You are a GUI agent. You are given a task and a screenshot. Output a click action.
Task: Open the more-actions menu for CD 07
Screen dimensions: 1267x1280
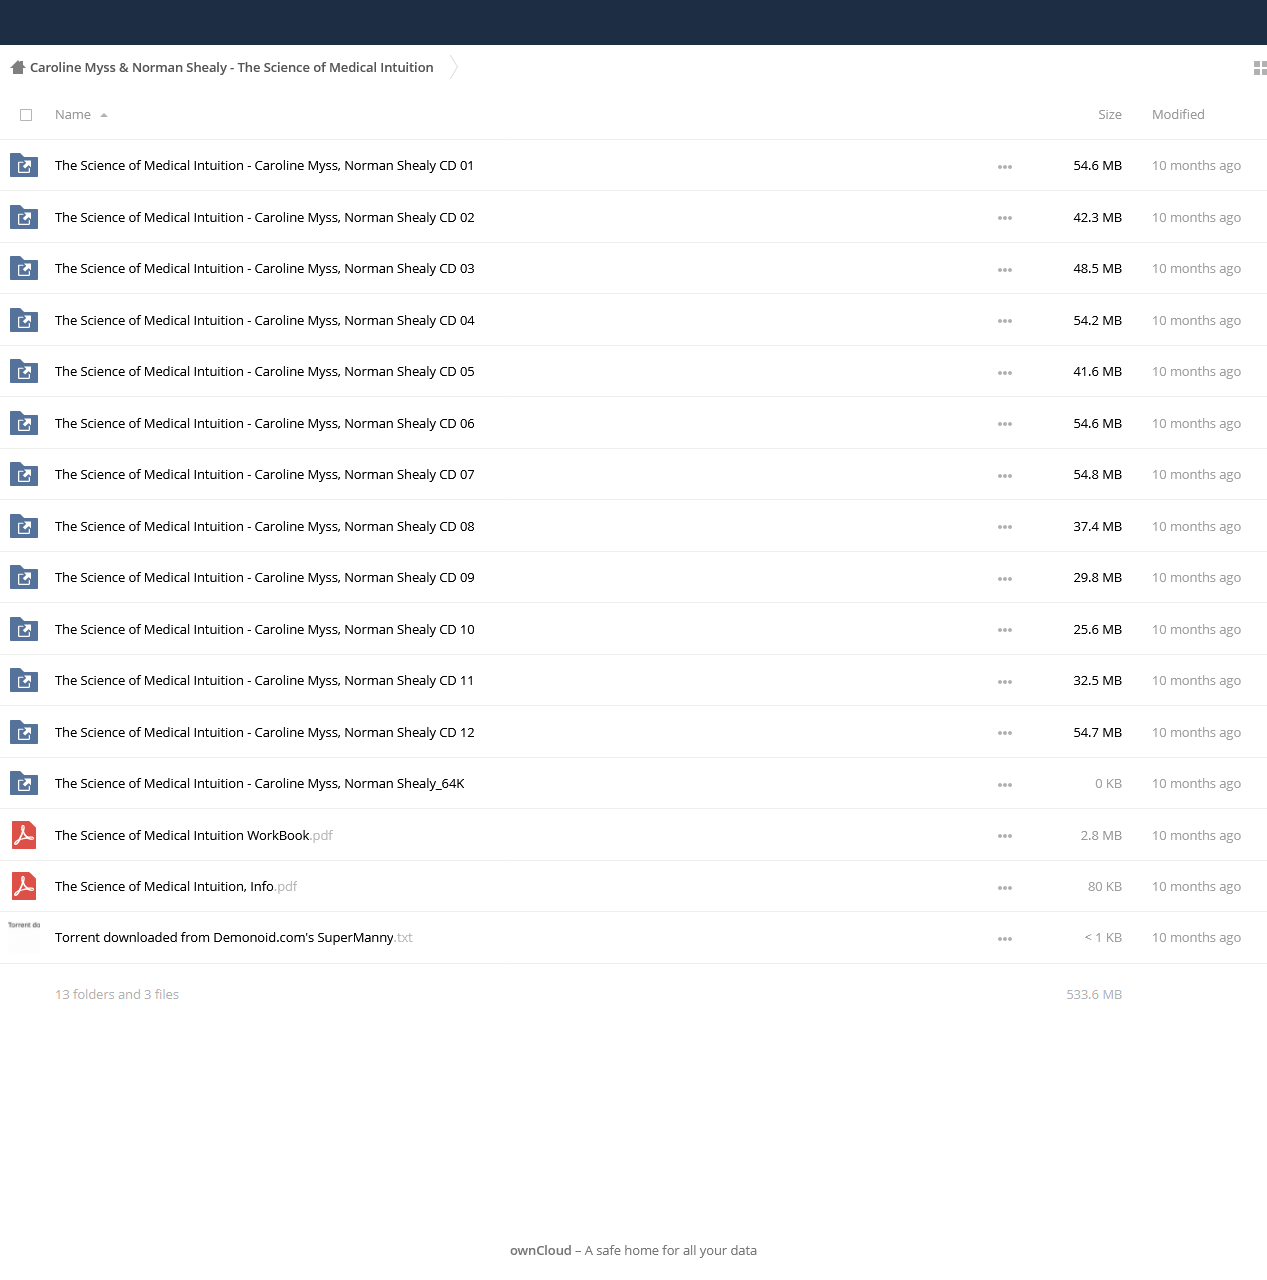[1005, 476]
